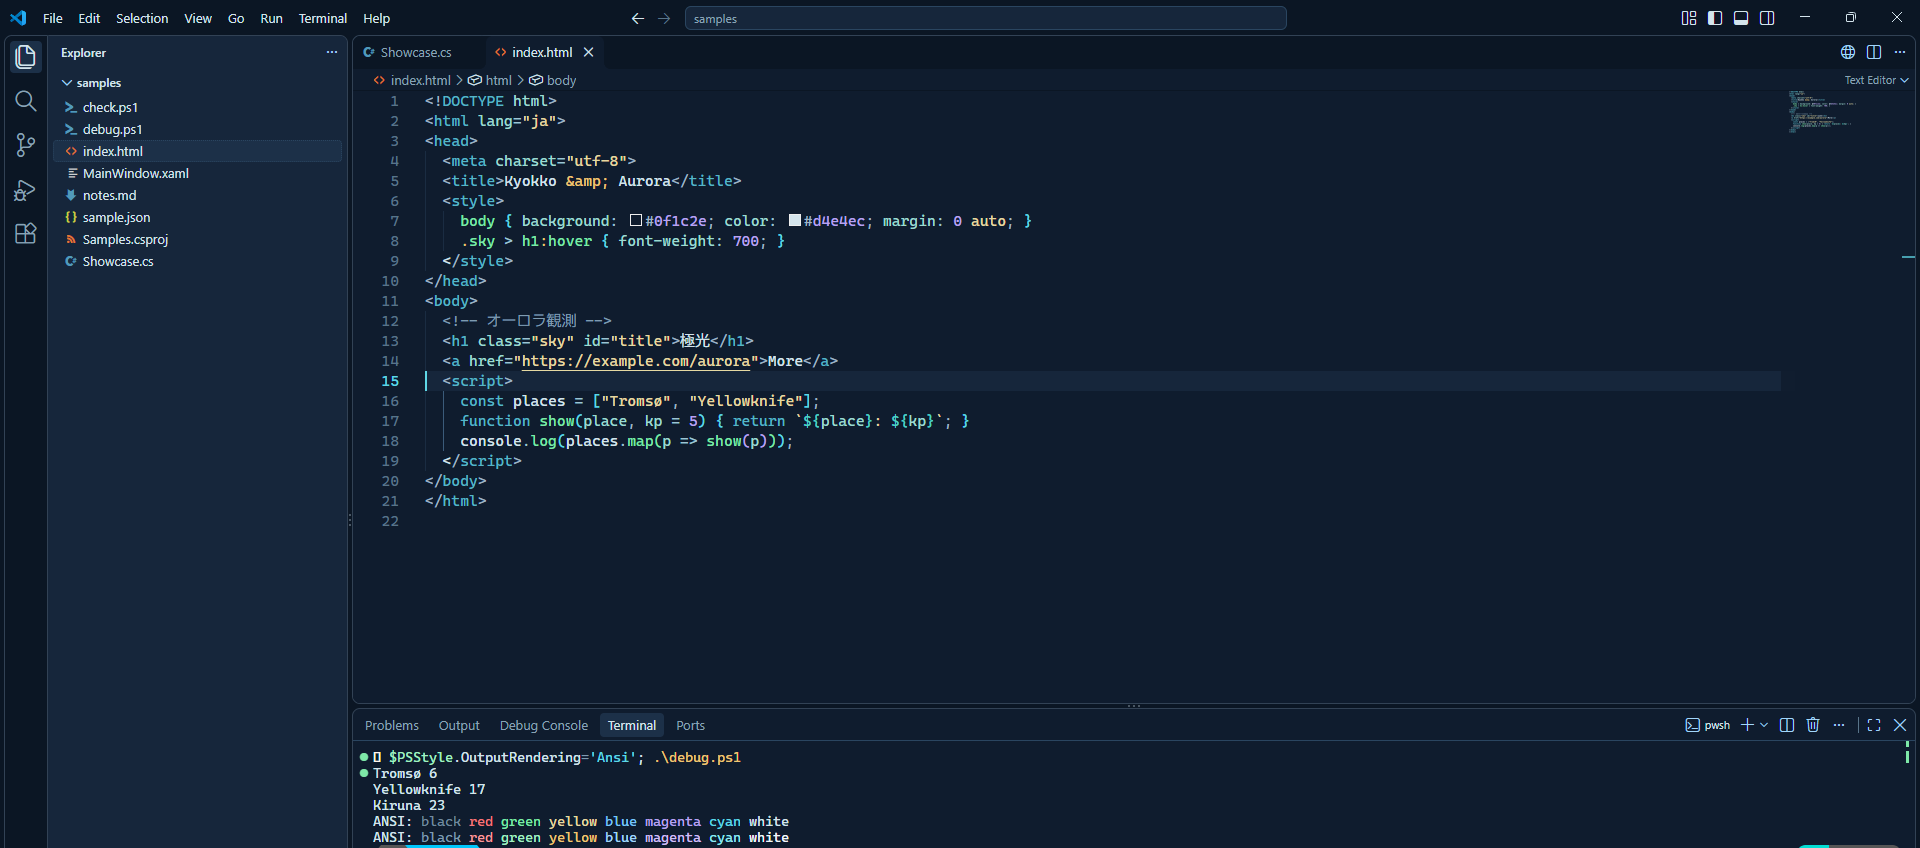1920x848 pixels.
Task: Open the Customize Layout icon
Action: click(1689, 18)
